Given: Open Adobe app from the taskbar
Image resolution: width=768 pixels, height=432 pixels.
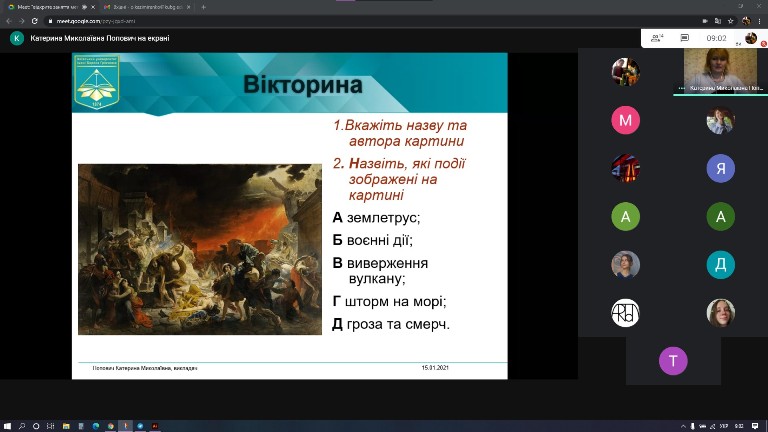Looking at the screenshot, I should pyautogui.click(x=155, y=426).
